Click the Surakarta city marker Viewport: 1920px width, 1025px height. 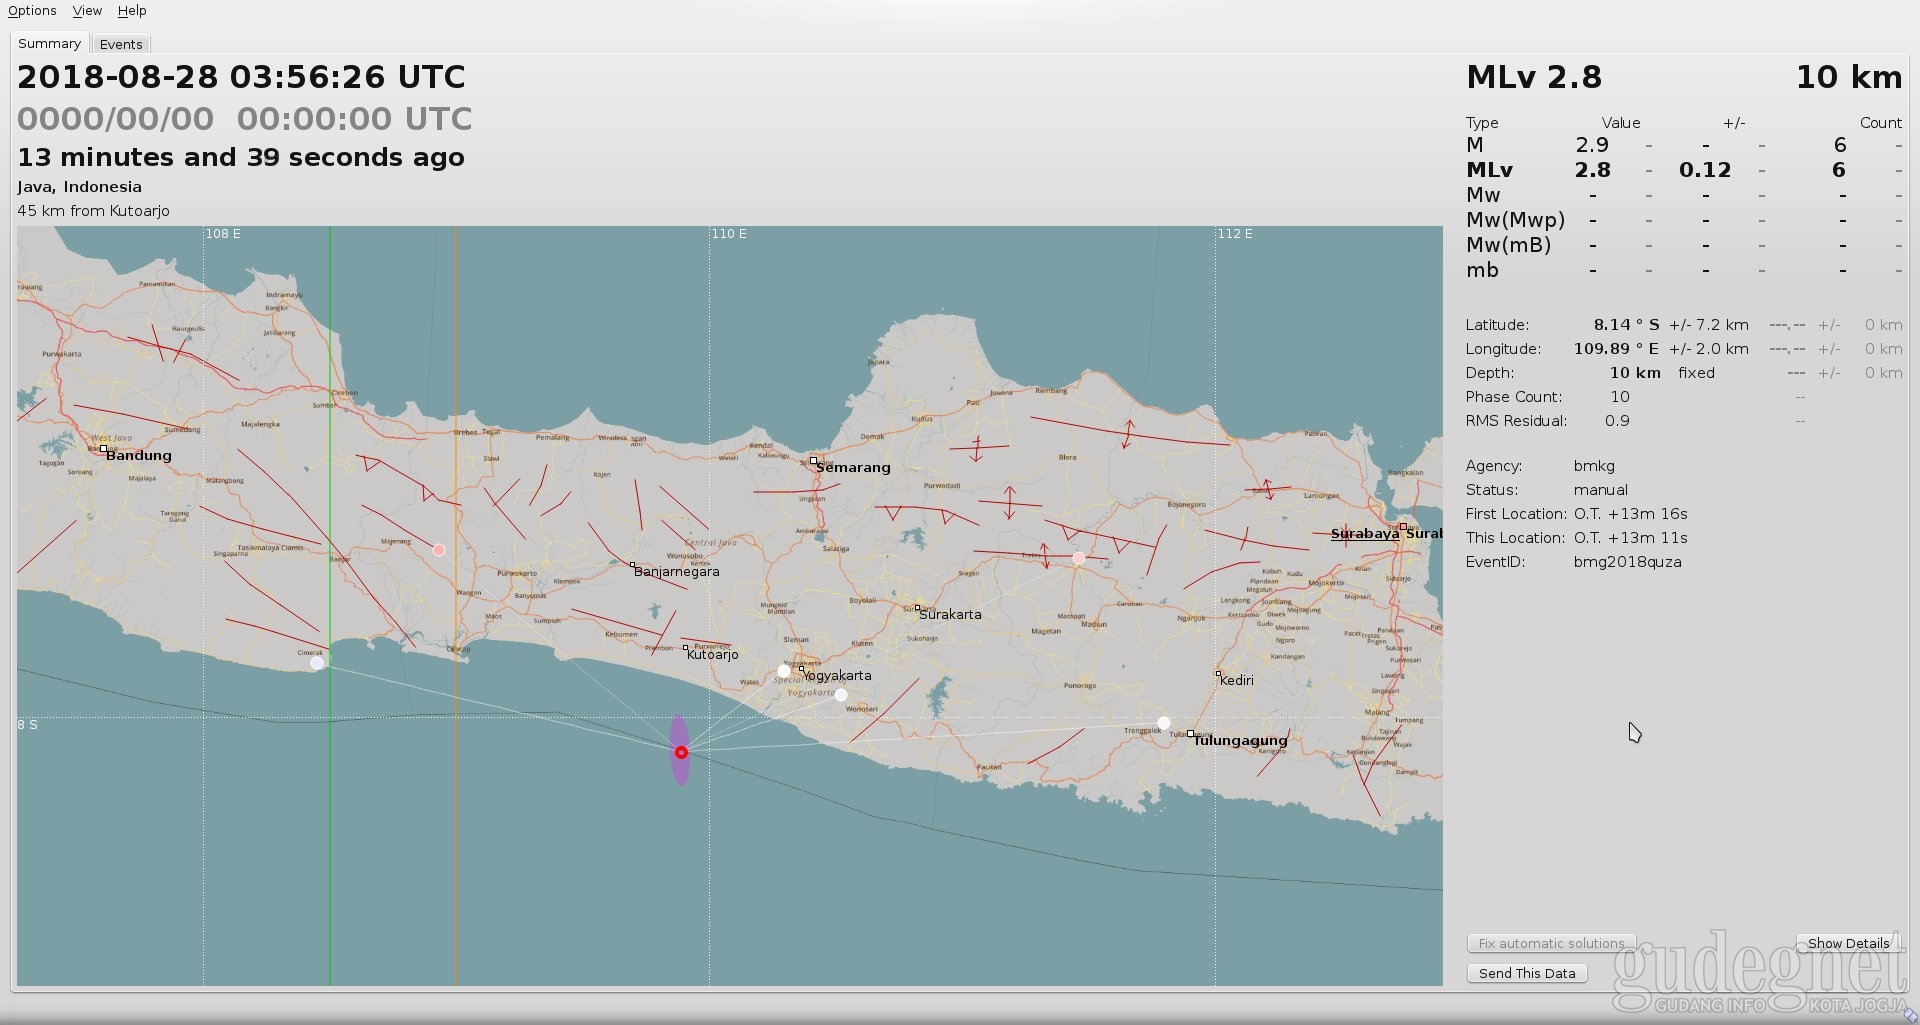tap(917, 608)
